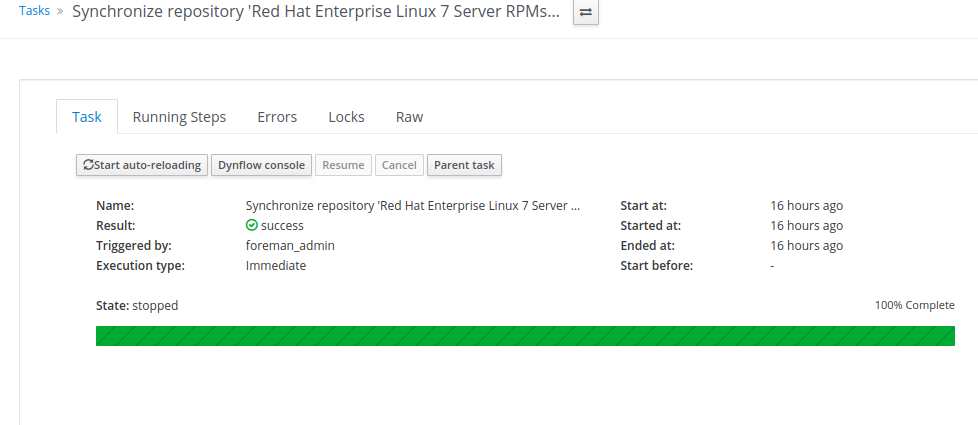Click the 'Start before:' label
Screen dimensions: 978x425
(657, 266)
